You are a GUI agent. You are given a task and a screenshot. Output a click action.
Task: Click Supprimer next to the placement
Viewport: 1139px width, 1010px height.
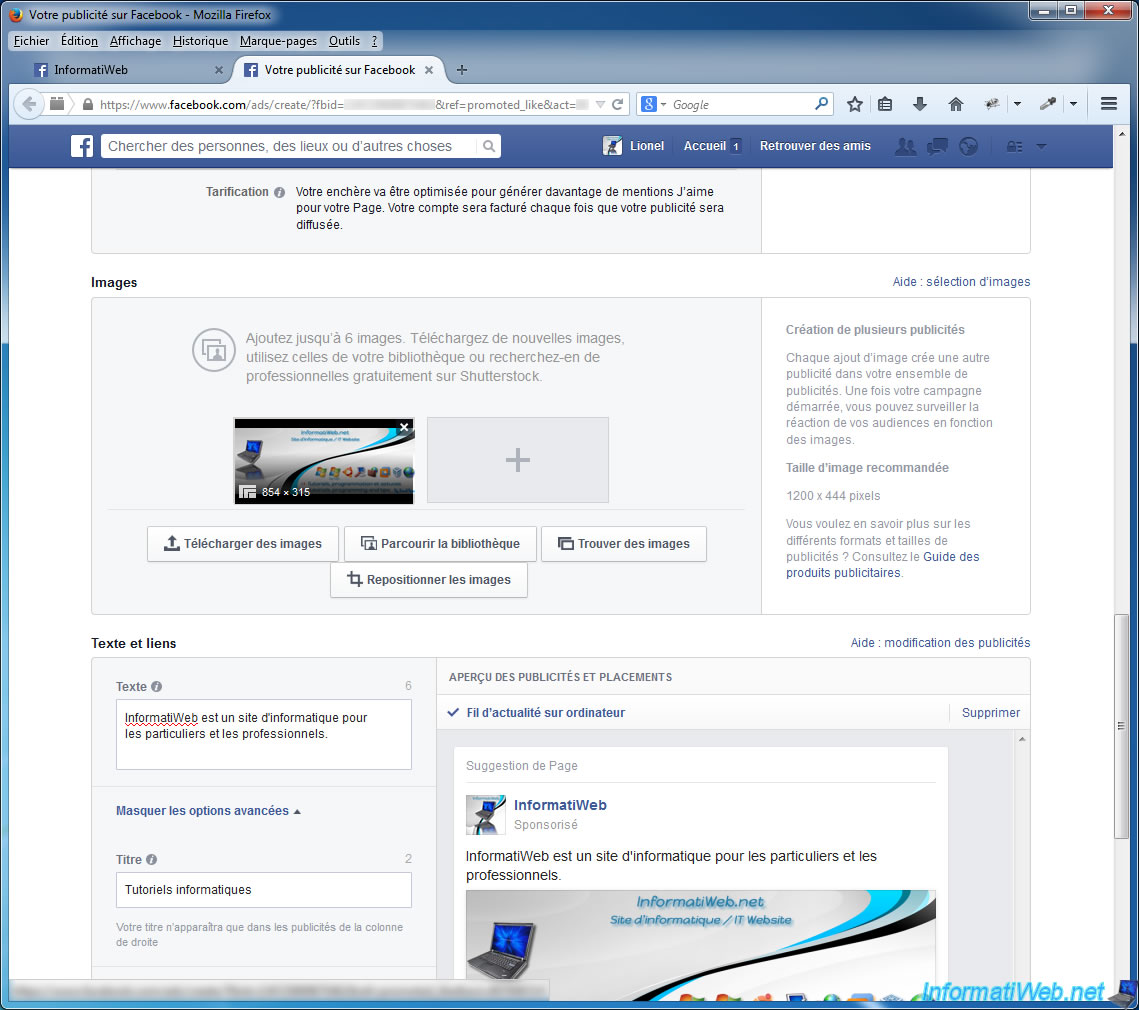[x=991, y=713]
